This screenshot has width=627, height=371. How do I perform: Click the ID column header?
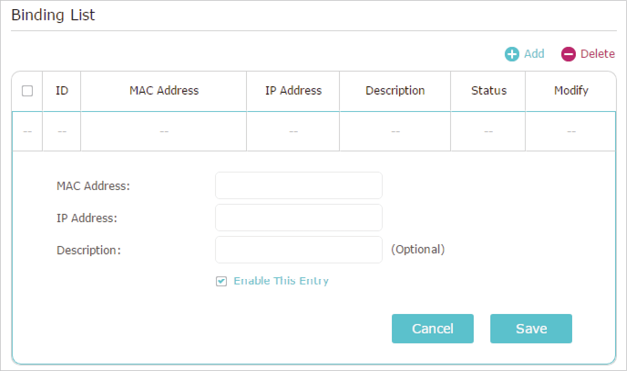click(x=62, y=91)
